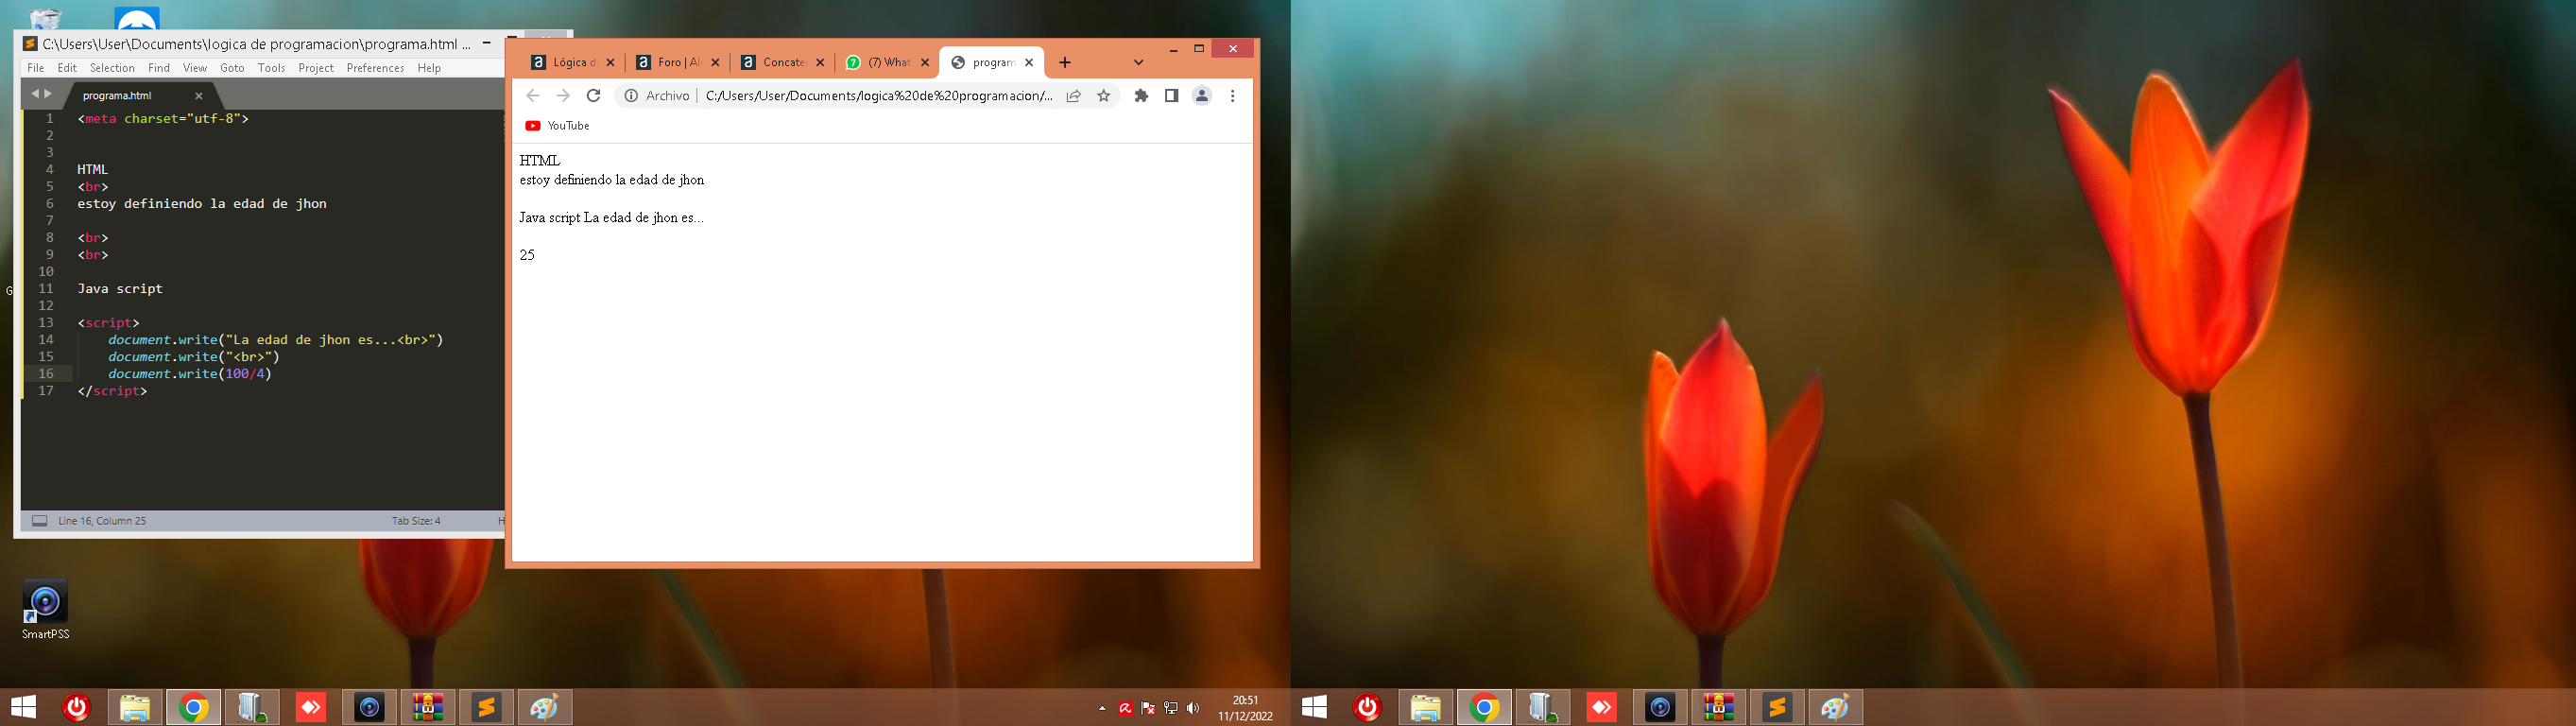
Task: Close the "Concate" Chrome tab
Action: [x=820, y=62]
